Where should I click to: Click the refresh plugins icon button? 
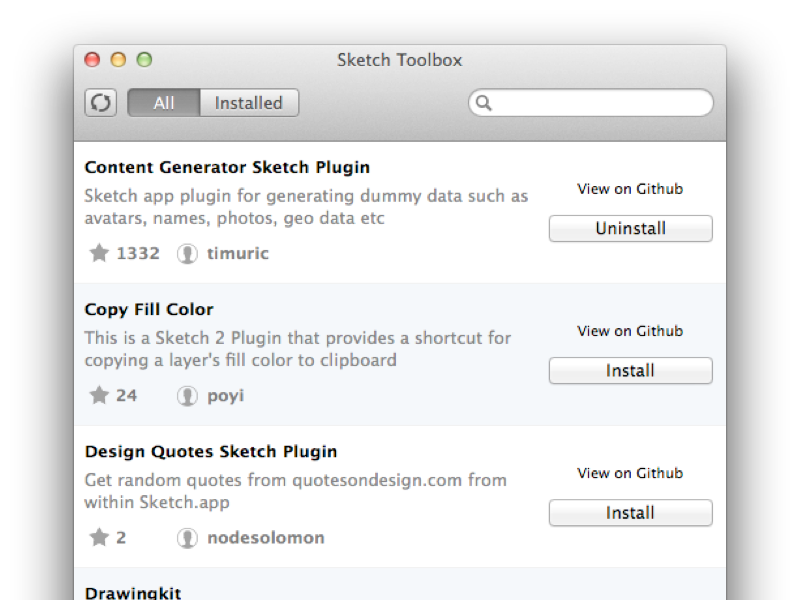point(101,103)
